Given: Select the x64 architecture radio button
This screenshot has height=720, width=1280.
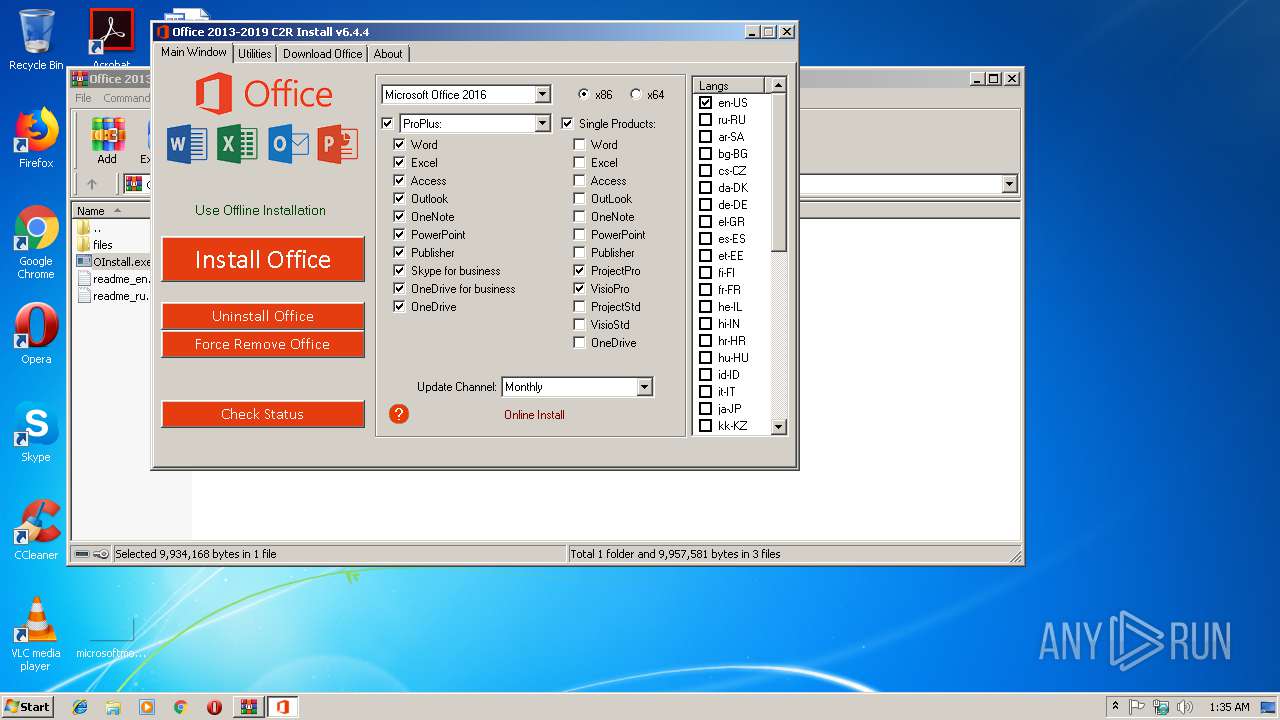Looking at the screenshot, I should pyautogui.click(x=636, y=95).
